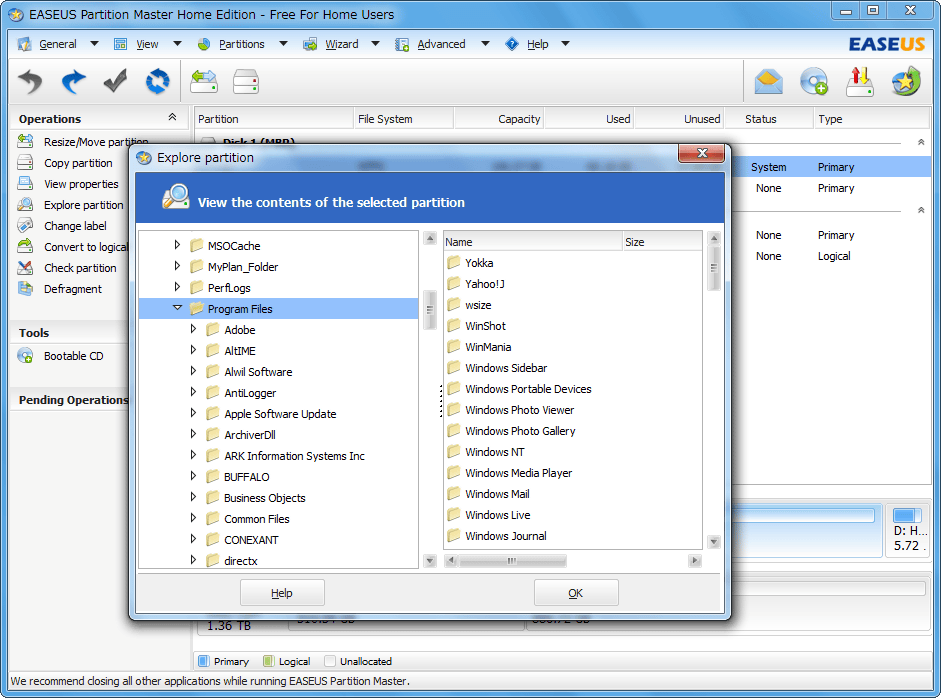Image resolution: width=941 pixels, height=698 pixels.
Task: Click the EASEUS logo
Action: pos(886,44)
